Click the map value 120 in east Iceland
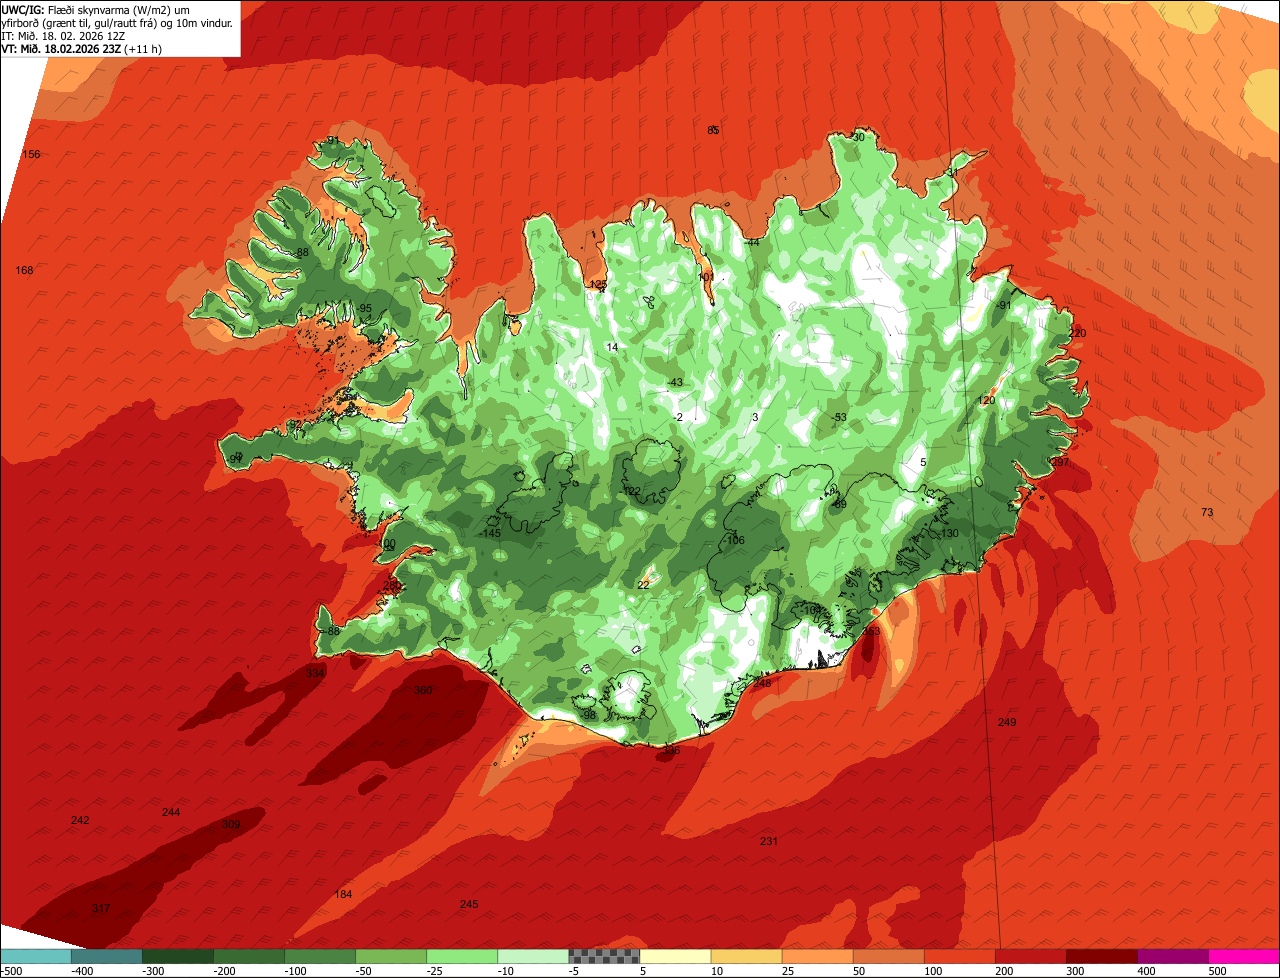The image size is (1280, 978). point(986,400)
